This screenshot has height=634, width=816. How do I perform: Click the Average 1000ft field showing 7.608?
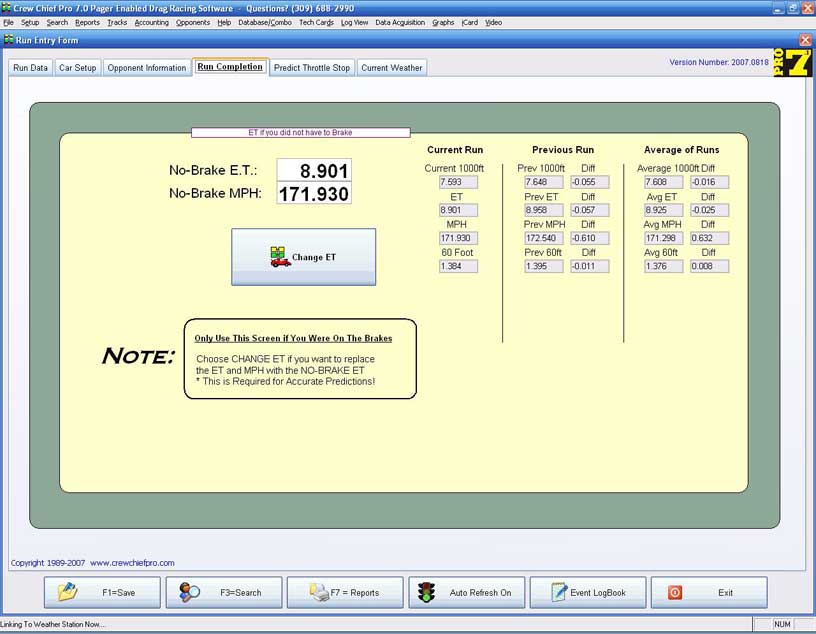664,182
